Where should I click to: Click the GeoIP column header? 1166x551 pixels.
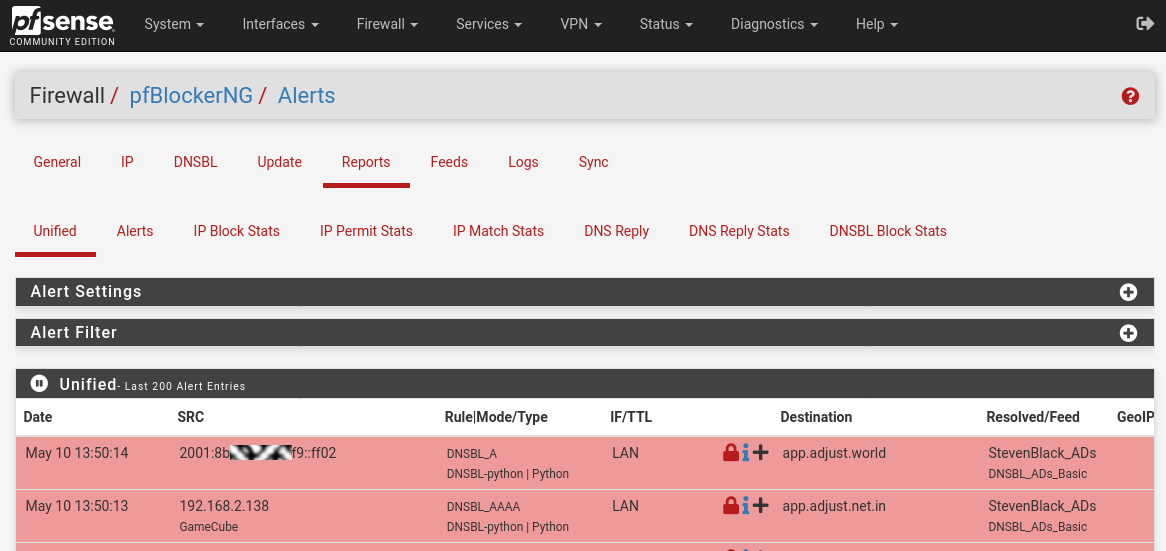pyautogui.click(x=1135, y=417)
